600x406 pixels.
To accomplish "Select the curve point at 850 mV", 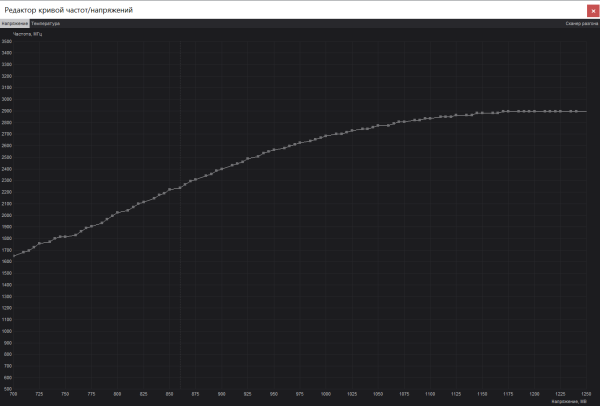I will click(169, 189).
